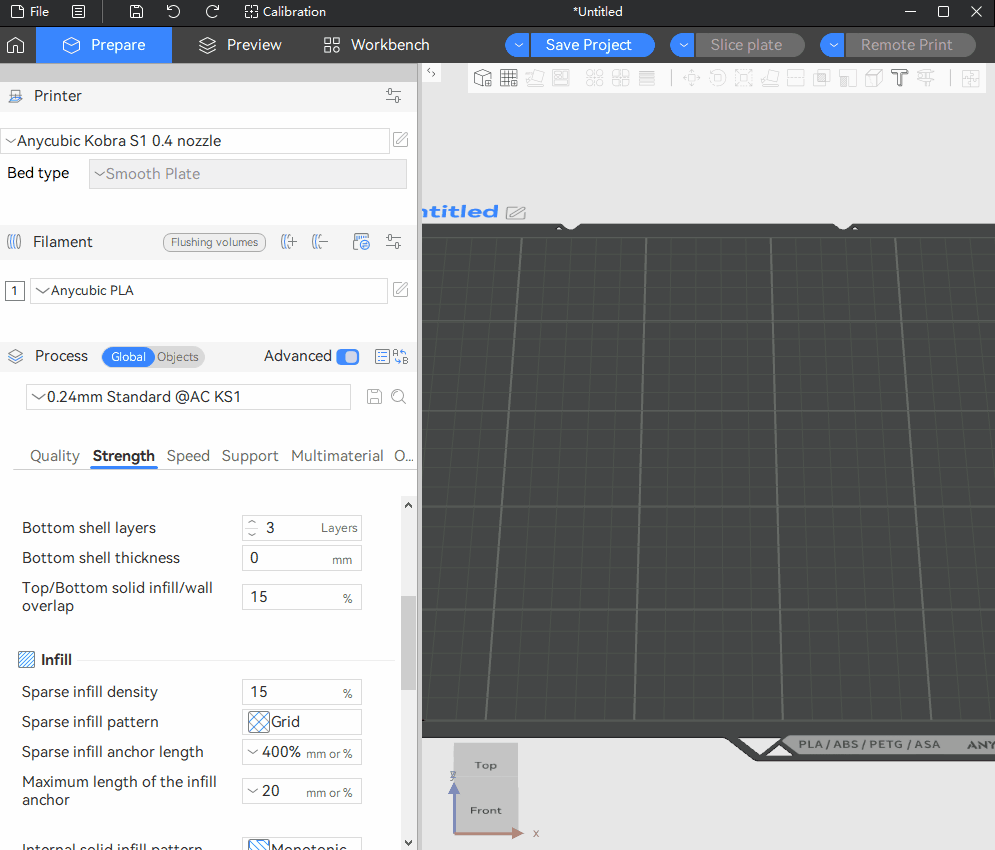Select the Lay on face tool
Image resolution: width=995 pixels, height=850 pixels.
pyautogui.click(x=770, y=78)
